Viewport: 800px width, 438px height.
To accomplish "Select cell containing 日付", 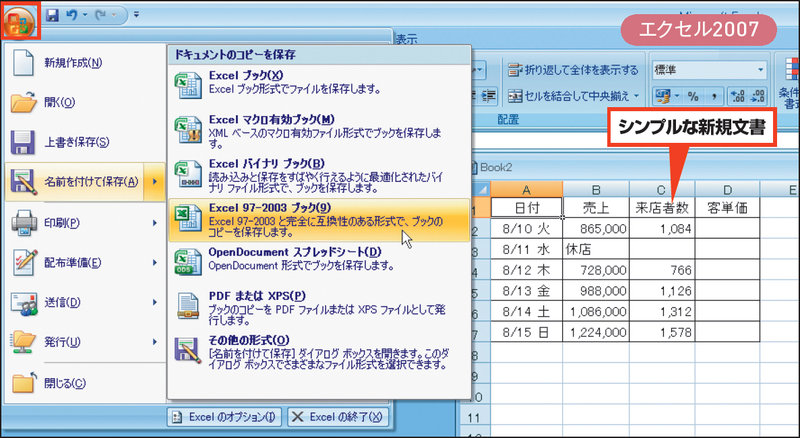I will tap(527, 208).
